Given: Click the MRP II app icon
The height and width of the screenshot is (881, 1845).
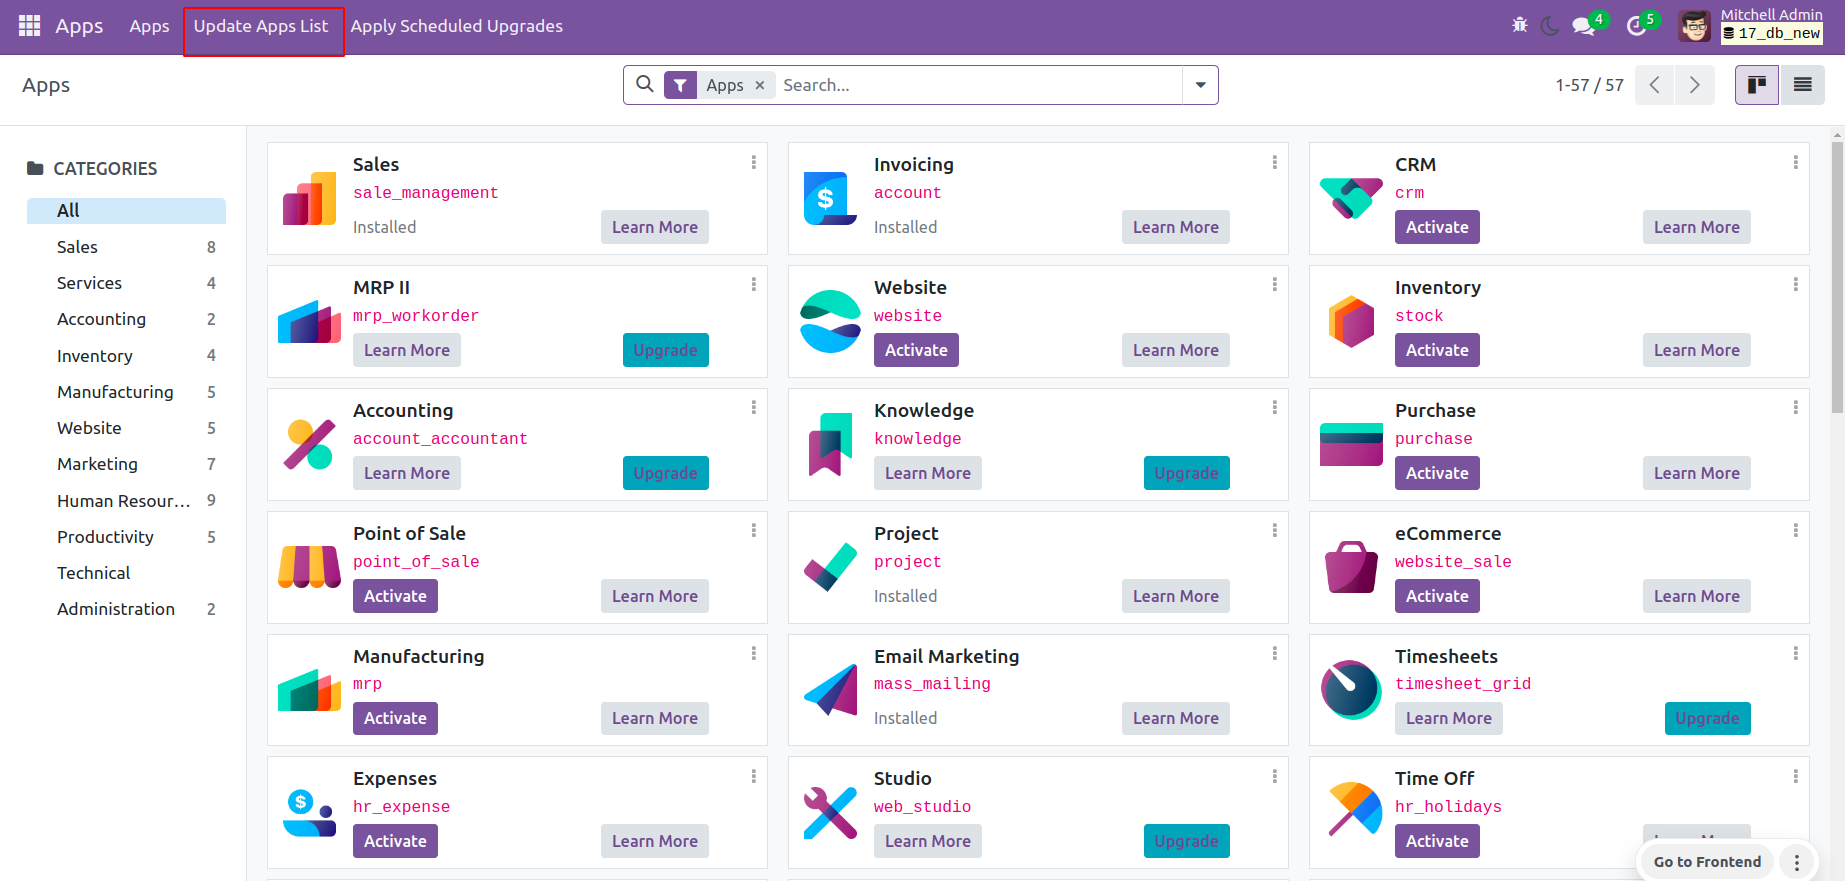Looking at the screenshot, I should 310,321.
